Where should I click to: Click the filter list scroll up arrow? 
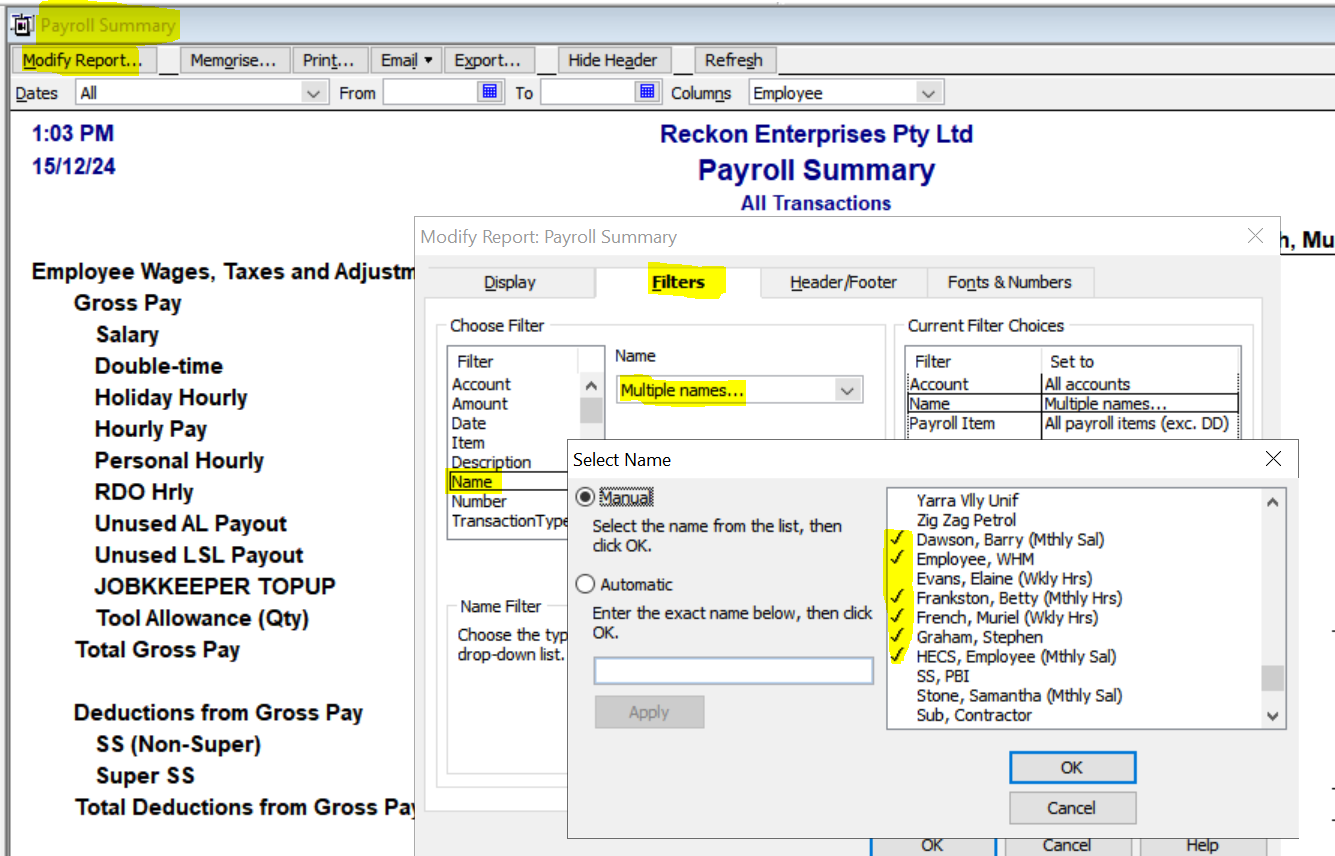click(591, 386)
